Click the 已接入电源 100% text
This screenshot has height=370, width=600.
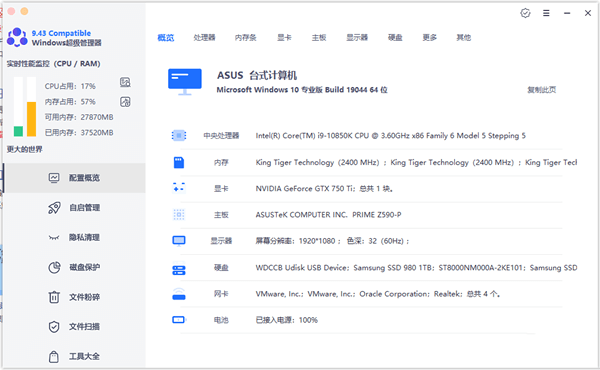[287, 320]
